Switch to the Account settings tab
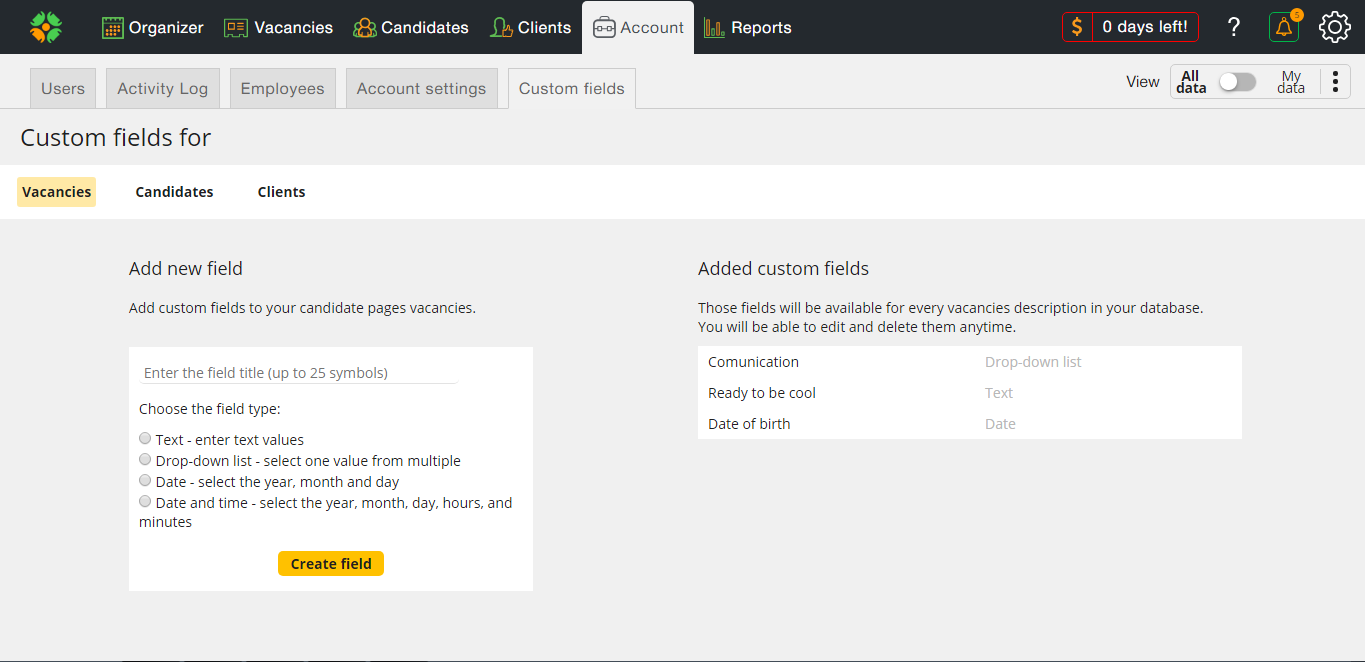1365x662 pixels. point(421,88)
